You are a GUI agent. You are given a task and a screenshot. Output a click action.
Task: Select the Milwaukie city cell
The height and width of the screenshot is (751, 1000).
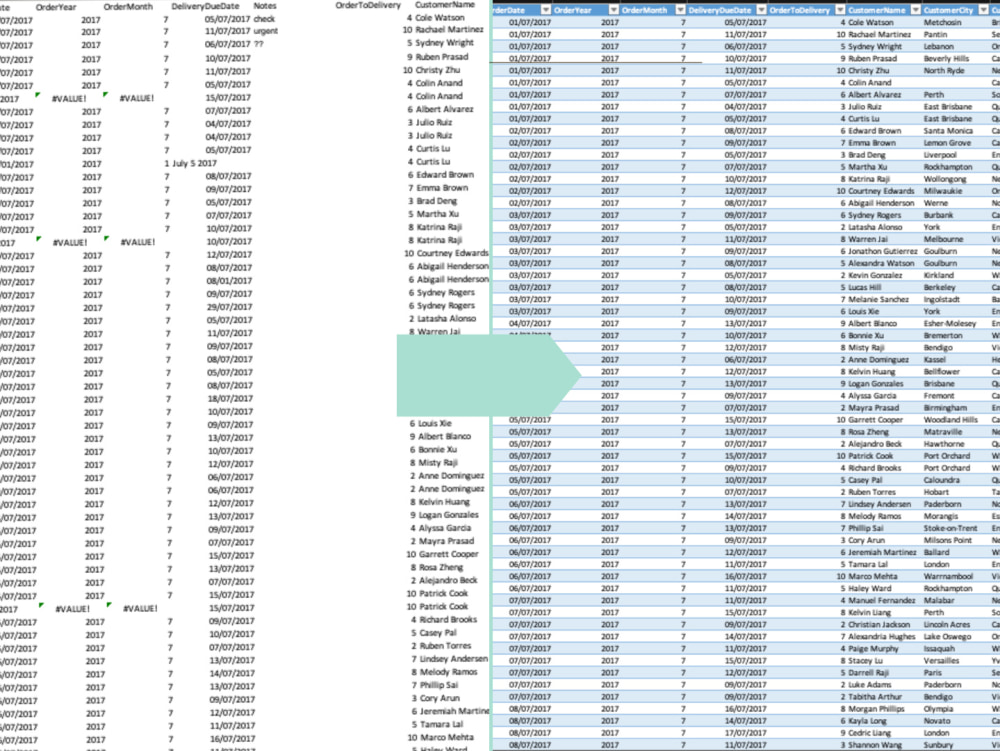pyautogui.click(x=942, y=191)
